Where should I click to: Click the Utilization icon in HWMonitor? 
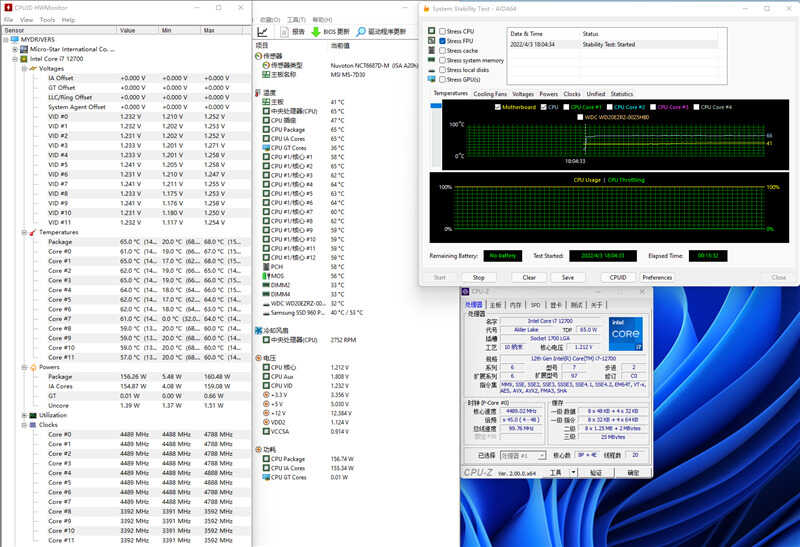[x=33, y=415]
